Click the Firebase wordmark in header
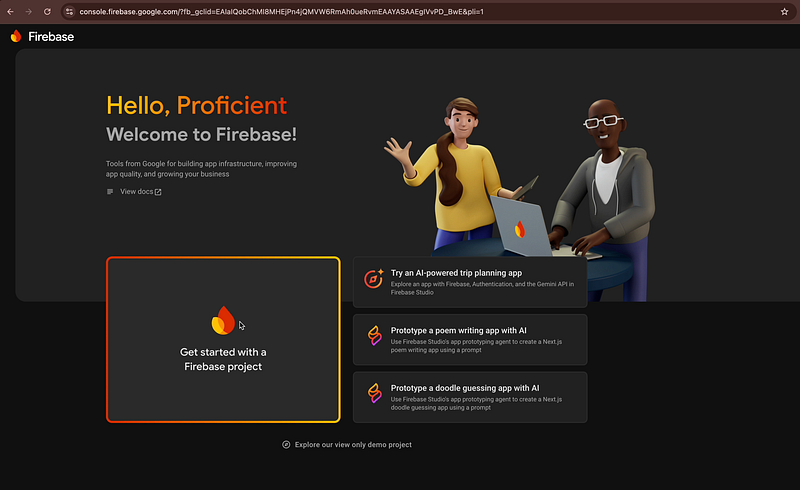 point(51,37)
